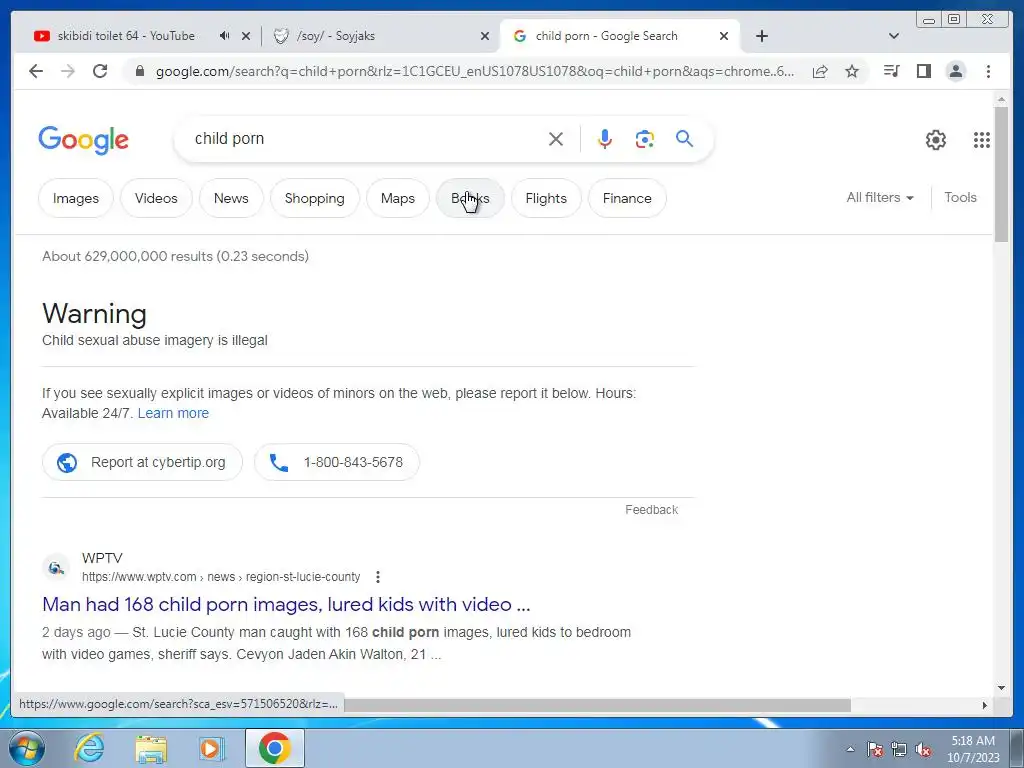Open the Google apps grid icon
Screen dimensions: 1024x768
pos(982,139)
